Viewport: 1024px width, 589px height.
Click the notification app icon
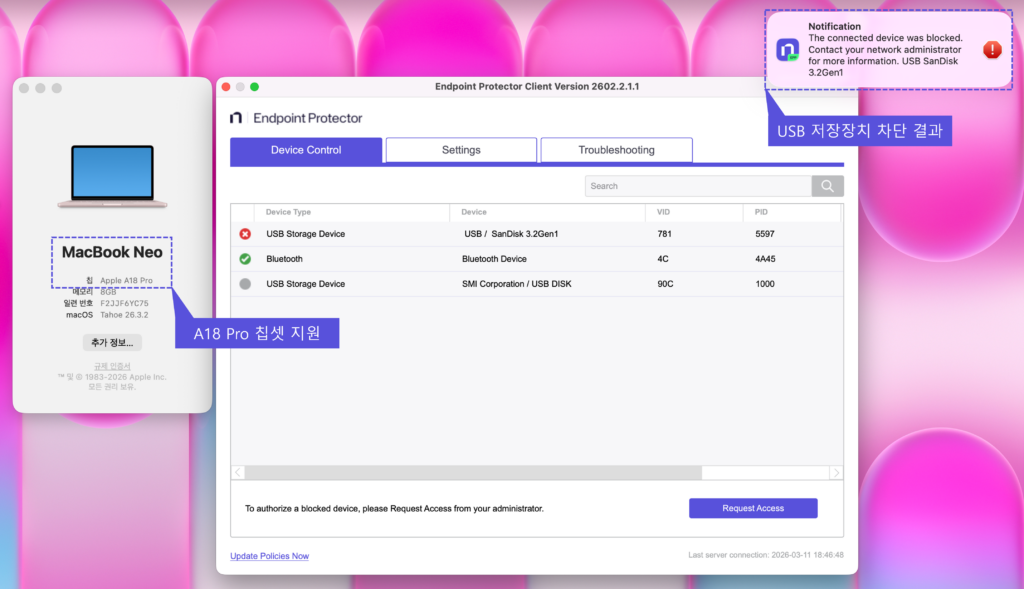788,50
